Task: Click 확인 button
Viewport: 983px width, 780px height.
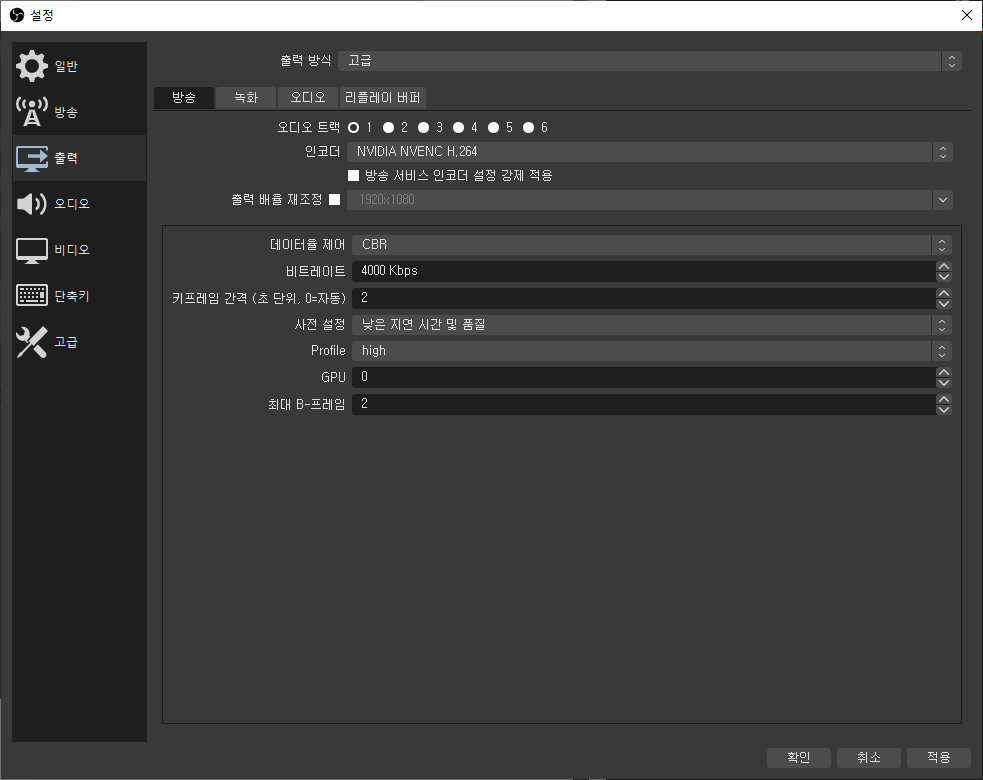Action: click(x=799, y=757)
